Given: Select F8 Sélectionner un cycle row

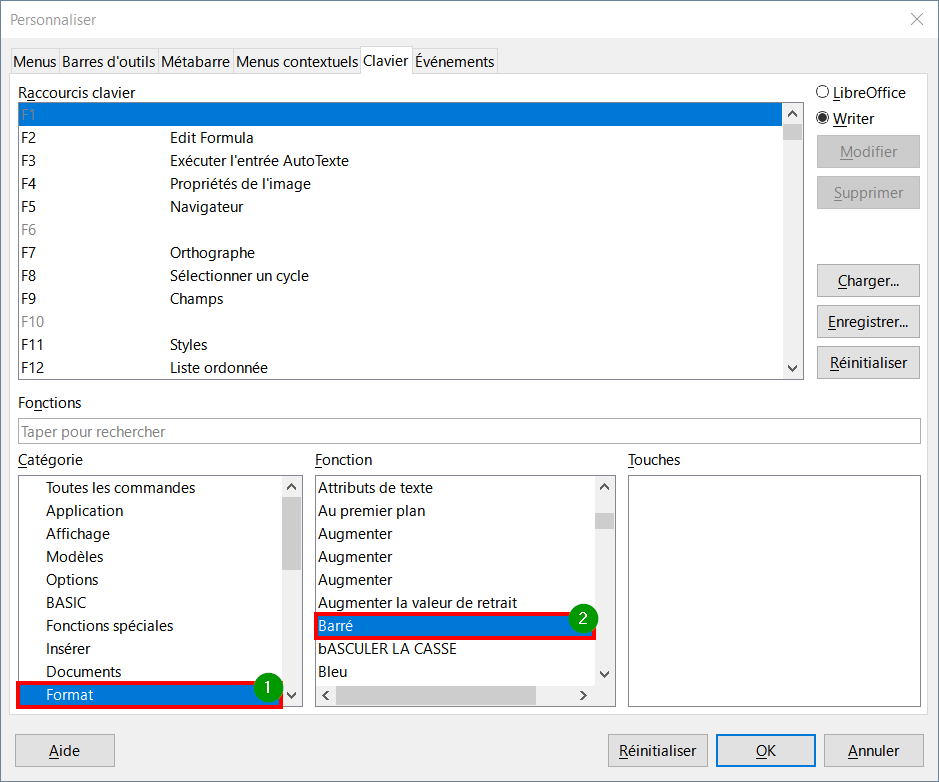Looking at the screenshot, I should pyautogui.click(x=400, y=276).
